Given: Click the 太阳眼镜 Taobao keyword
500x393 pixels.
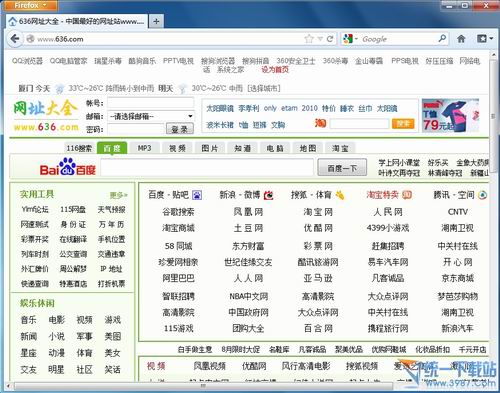Looking at the screenshot, I should (x=220, y=108).
